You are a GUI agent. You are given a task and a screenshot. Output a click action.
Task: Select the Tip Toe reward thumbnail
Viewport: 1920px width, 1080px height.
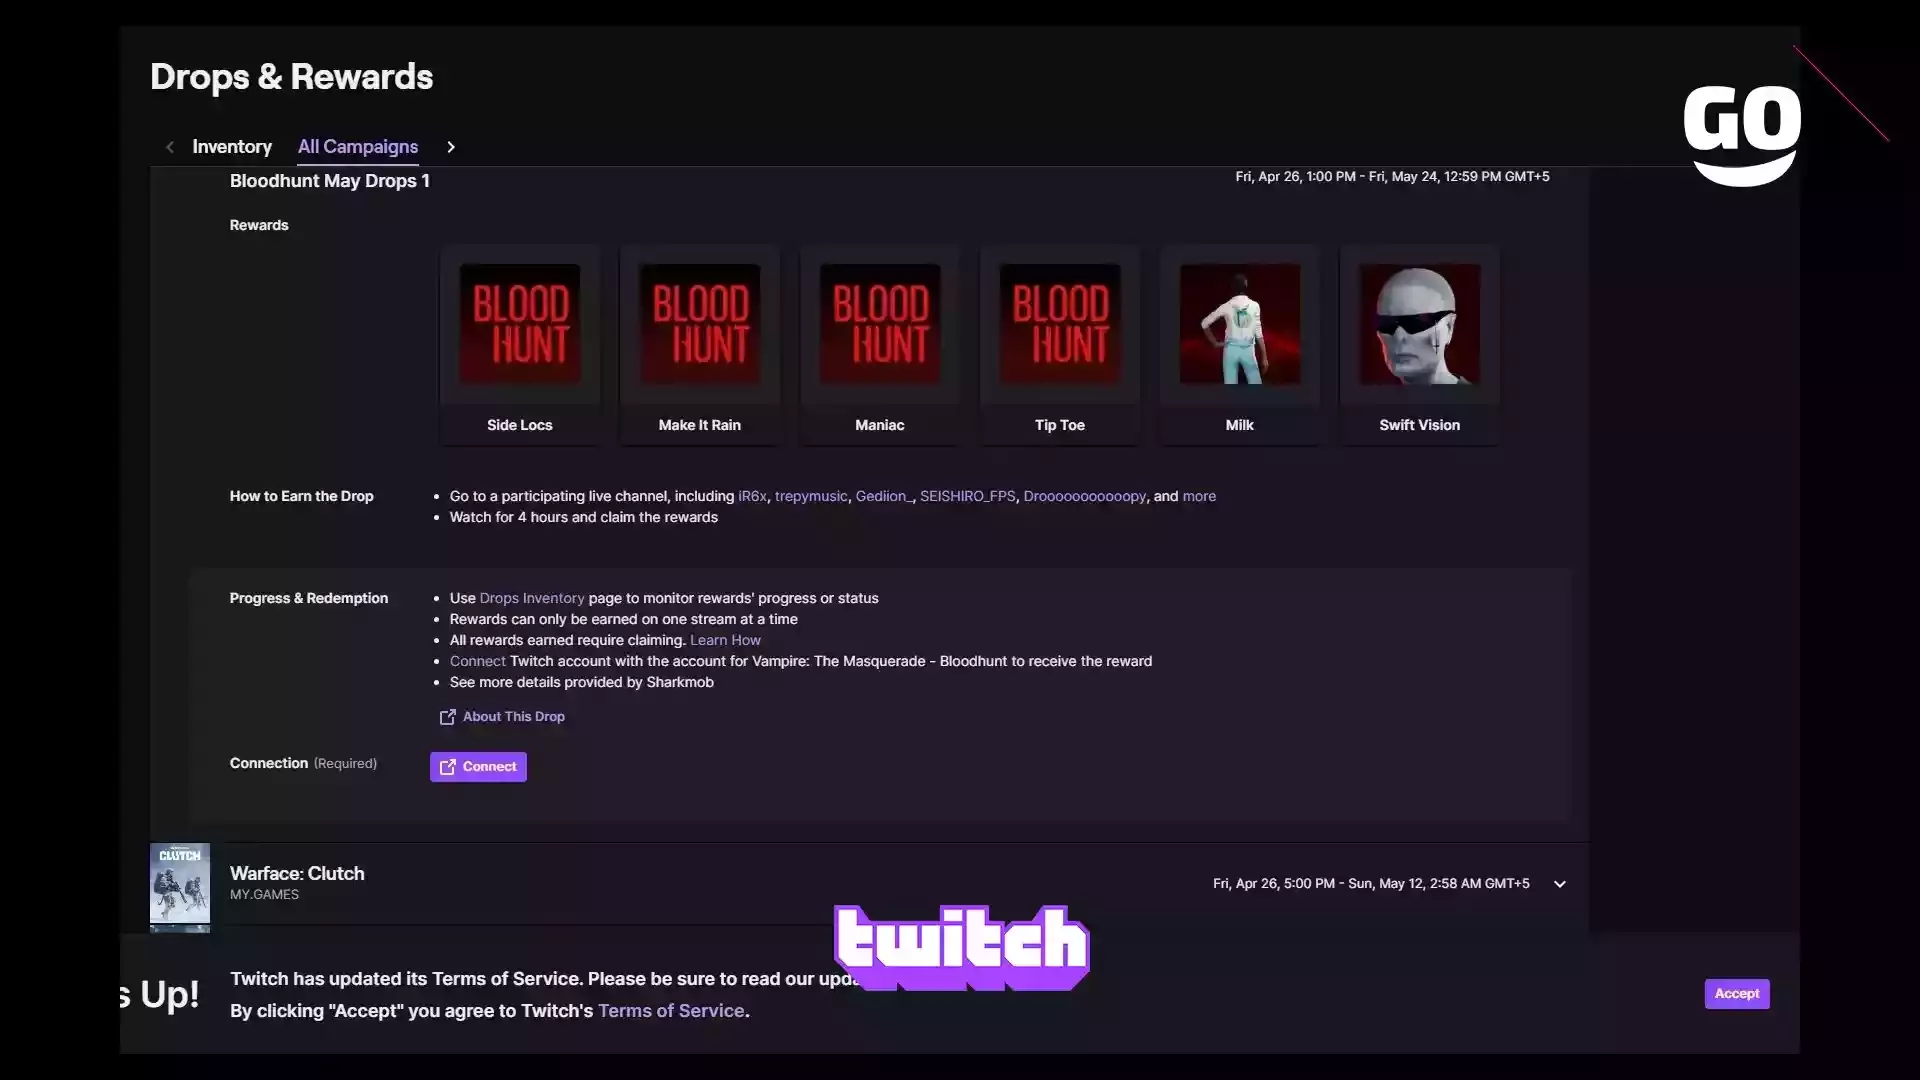pyautogui.click(x=1060, y=324)
